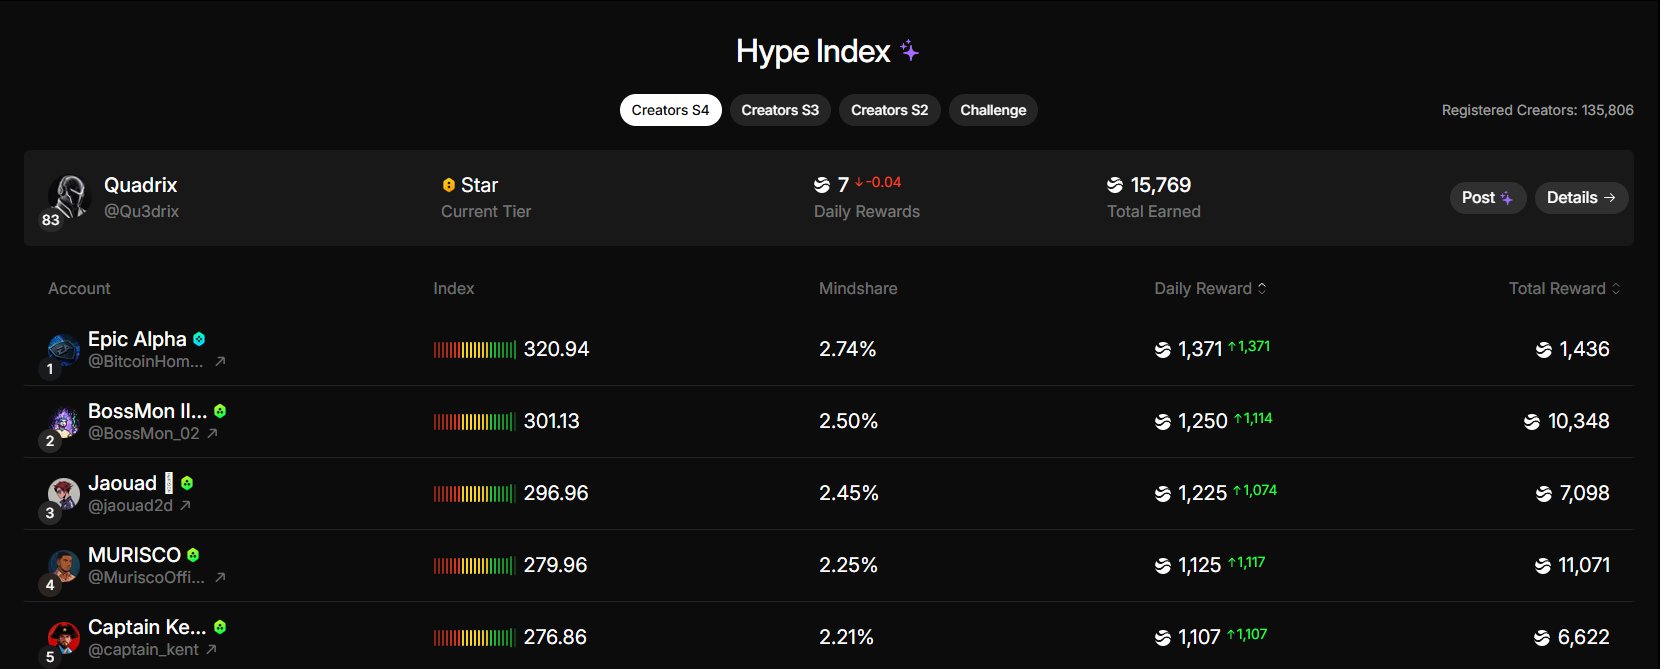Sort by Daily Reward column arrows
This screenshot has width=1660, height=669.
pyautogui.click(x=1262, y=288)
